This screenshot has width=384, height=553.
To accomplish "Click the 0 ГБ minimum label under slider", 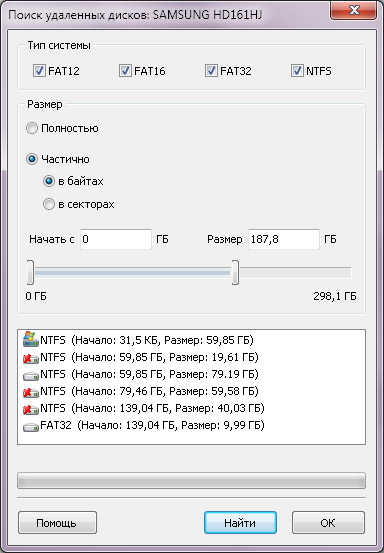I will (x=36, y=296).
